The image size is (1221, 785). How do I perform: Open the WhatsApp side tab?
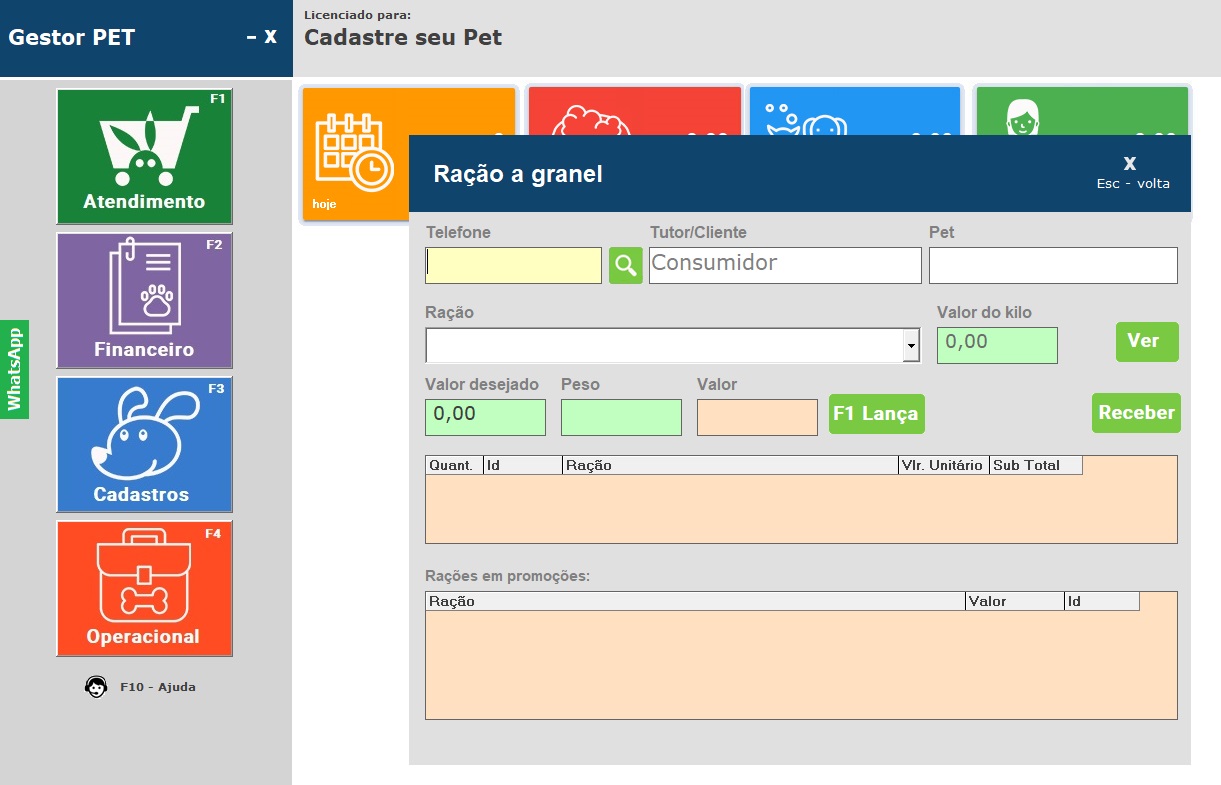pyautogui.click(x=14, y=369)
